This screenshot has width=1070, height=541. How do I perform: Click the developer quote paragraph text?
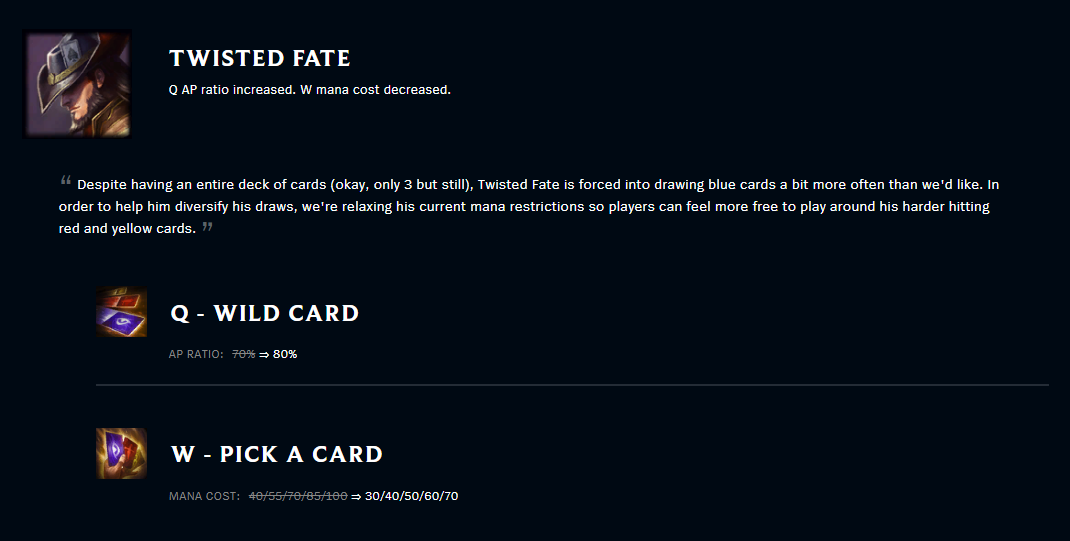coord(529,206)
